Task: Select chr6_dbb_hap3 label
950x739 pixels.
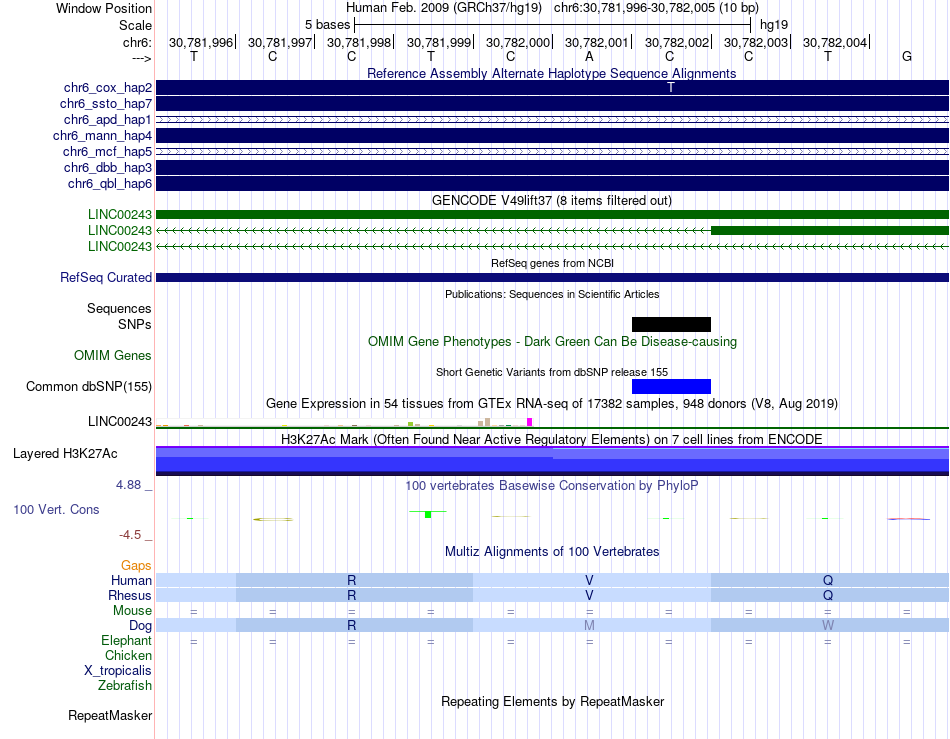Action: 108,167
